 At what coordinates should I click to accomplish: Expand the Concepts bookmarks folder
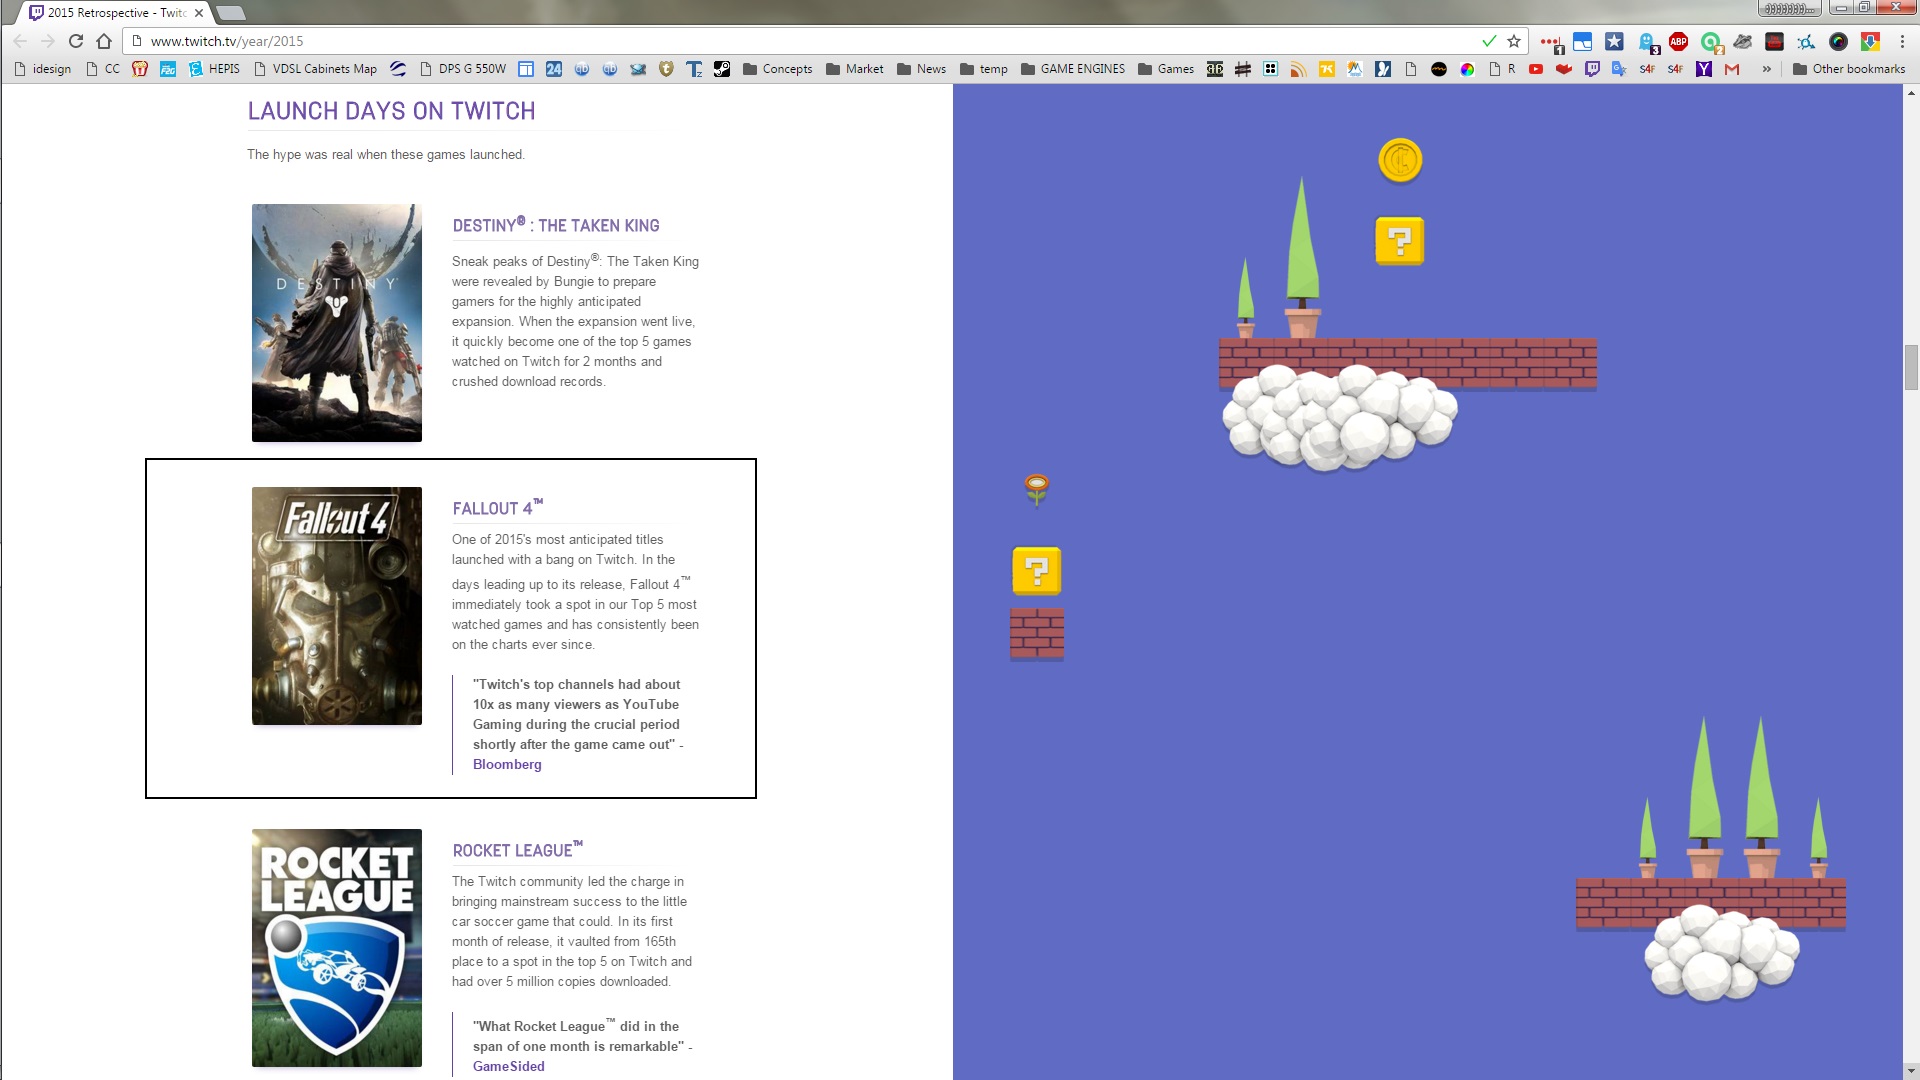point(778,69)
